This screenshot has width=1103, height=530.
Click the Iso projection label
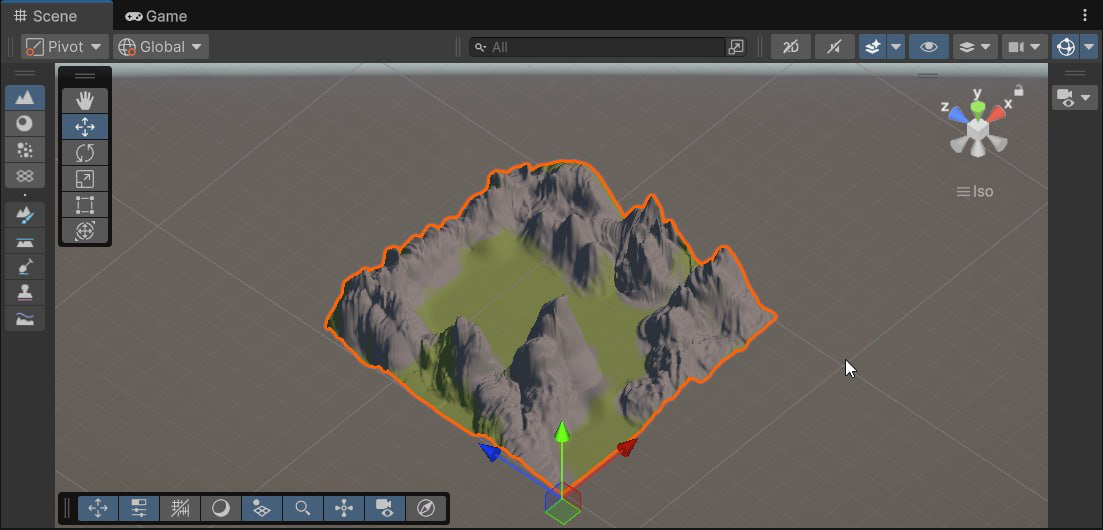click(x=983, y=191)
